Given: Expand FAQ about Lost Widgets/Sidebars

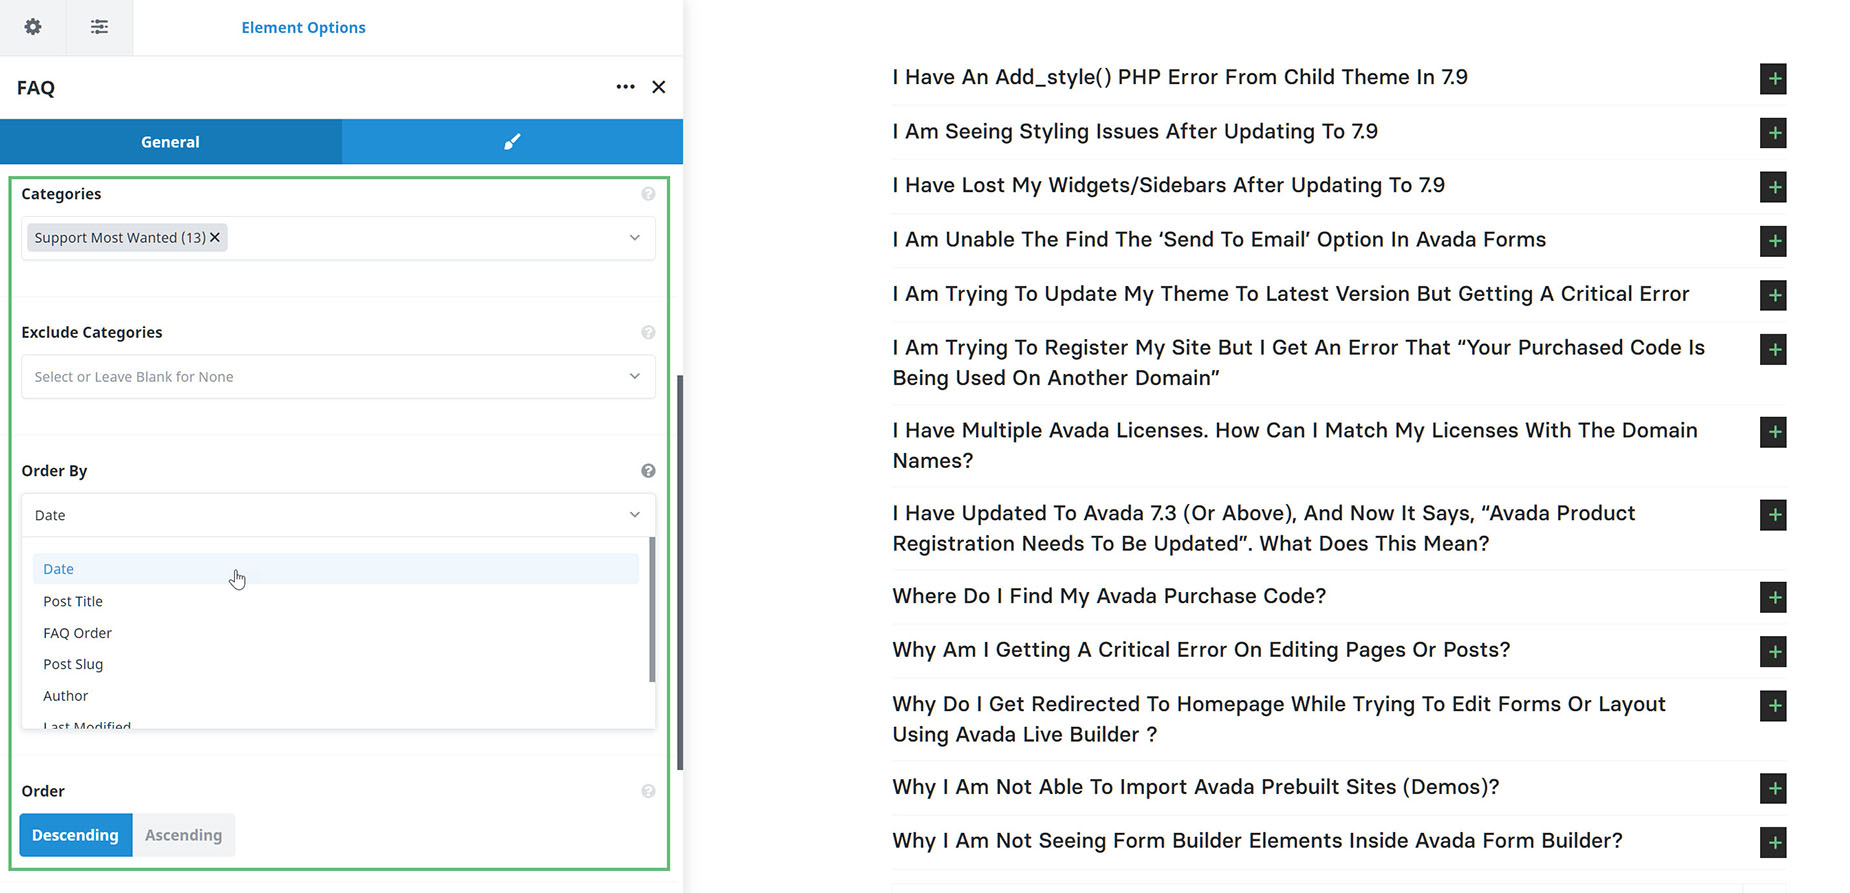Looking at the screenshot, I should pos(1773,187).
